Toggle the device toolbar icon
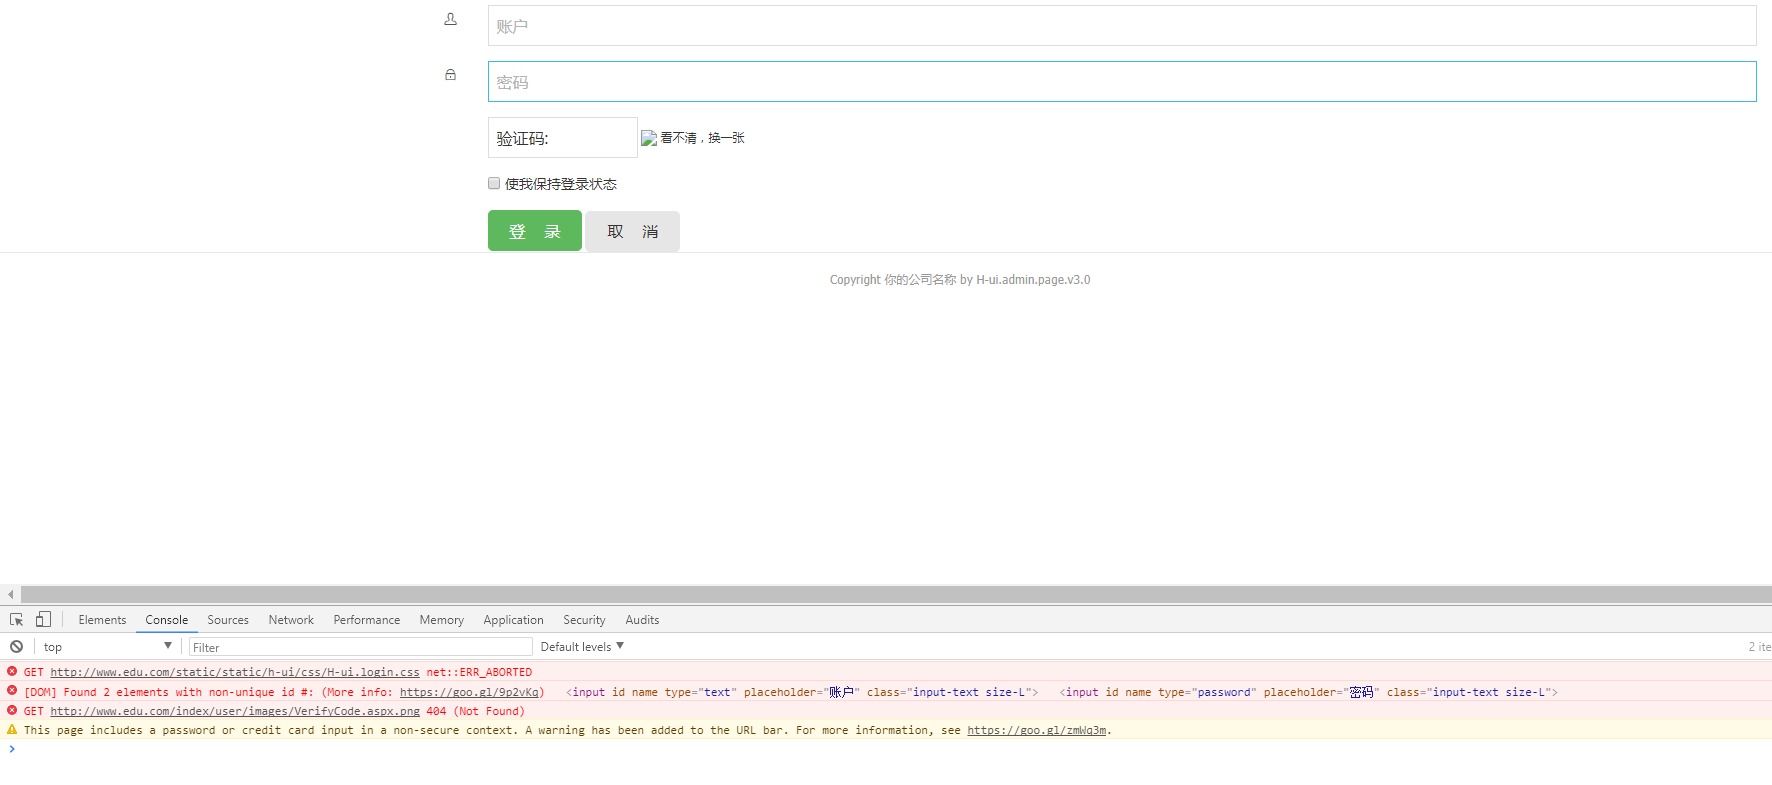Viewport: 1772px width, 785px height. pyautogui.click(x=43, y=620)
